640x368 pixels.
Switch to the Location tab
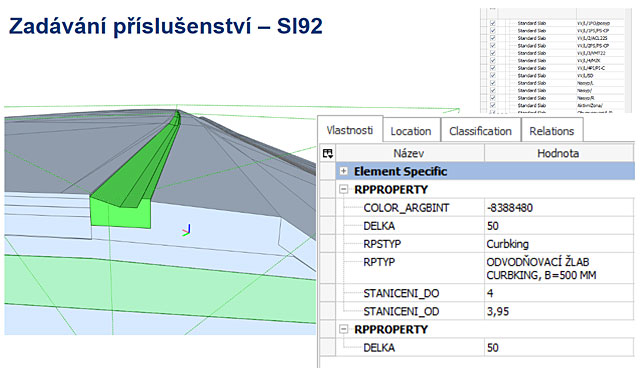tap(411, 131)
